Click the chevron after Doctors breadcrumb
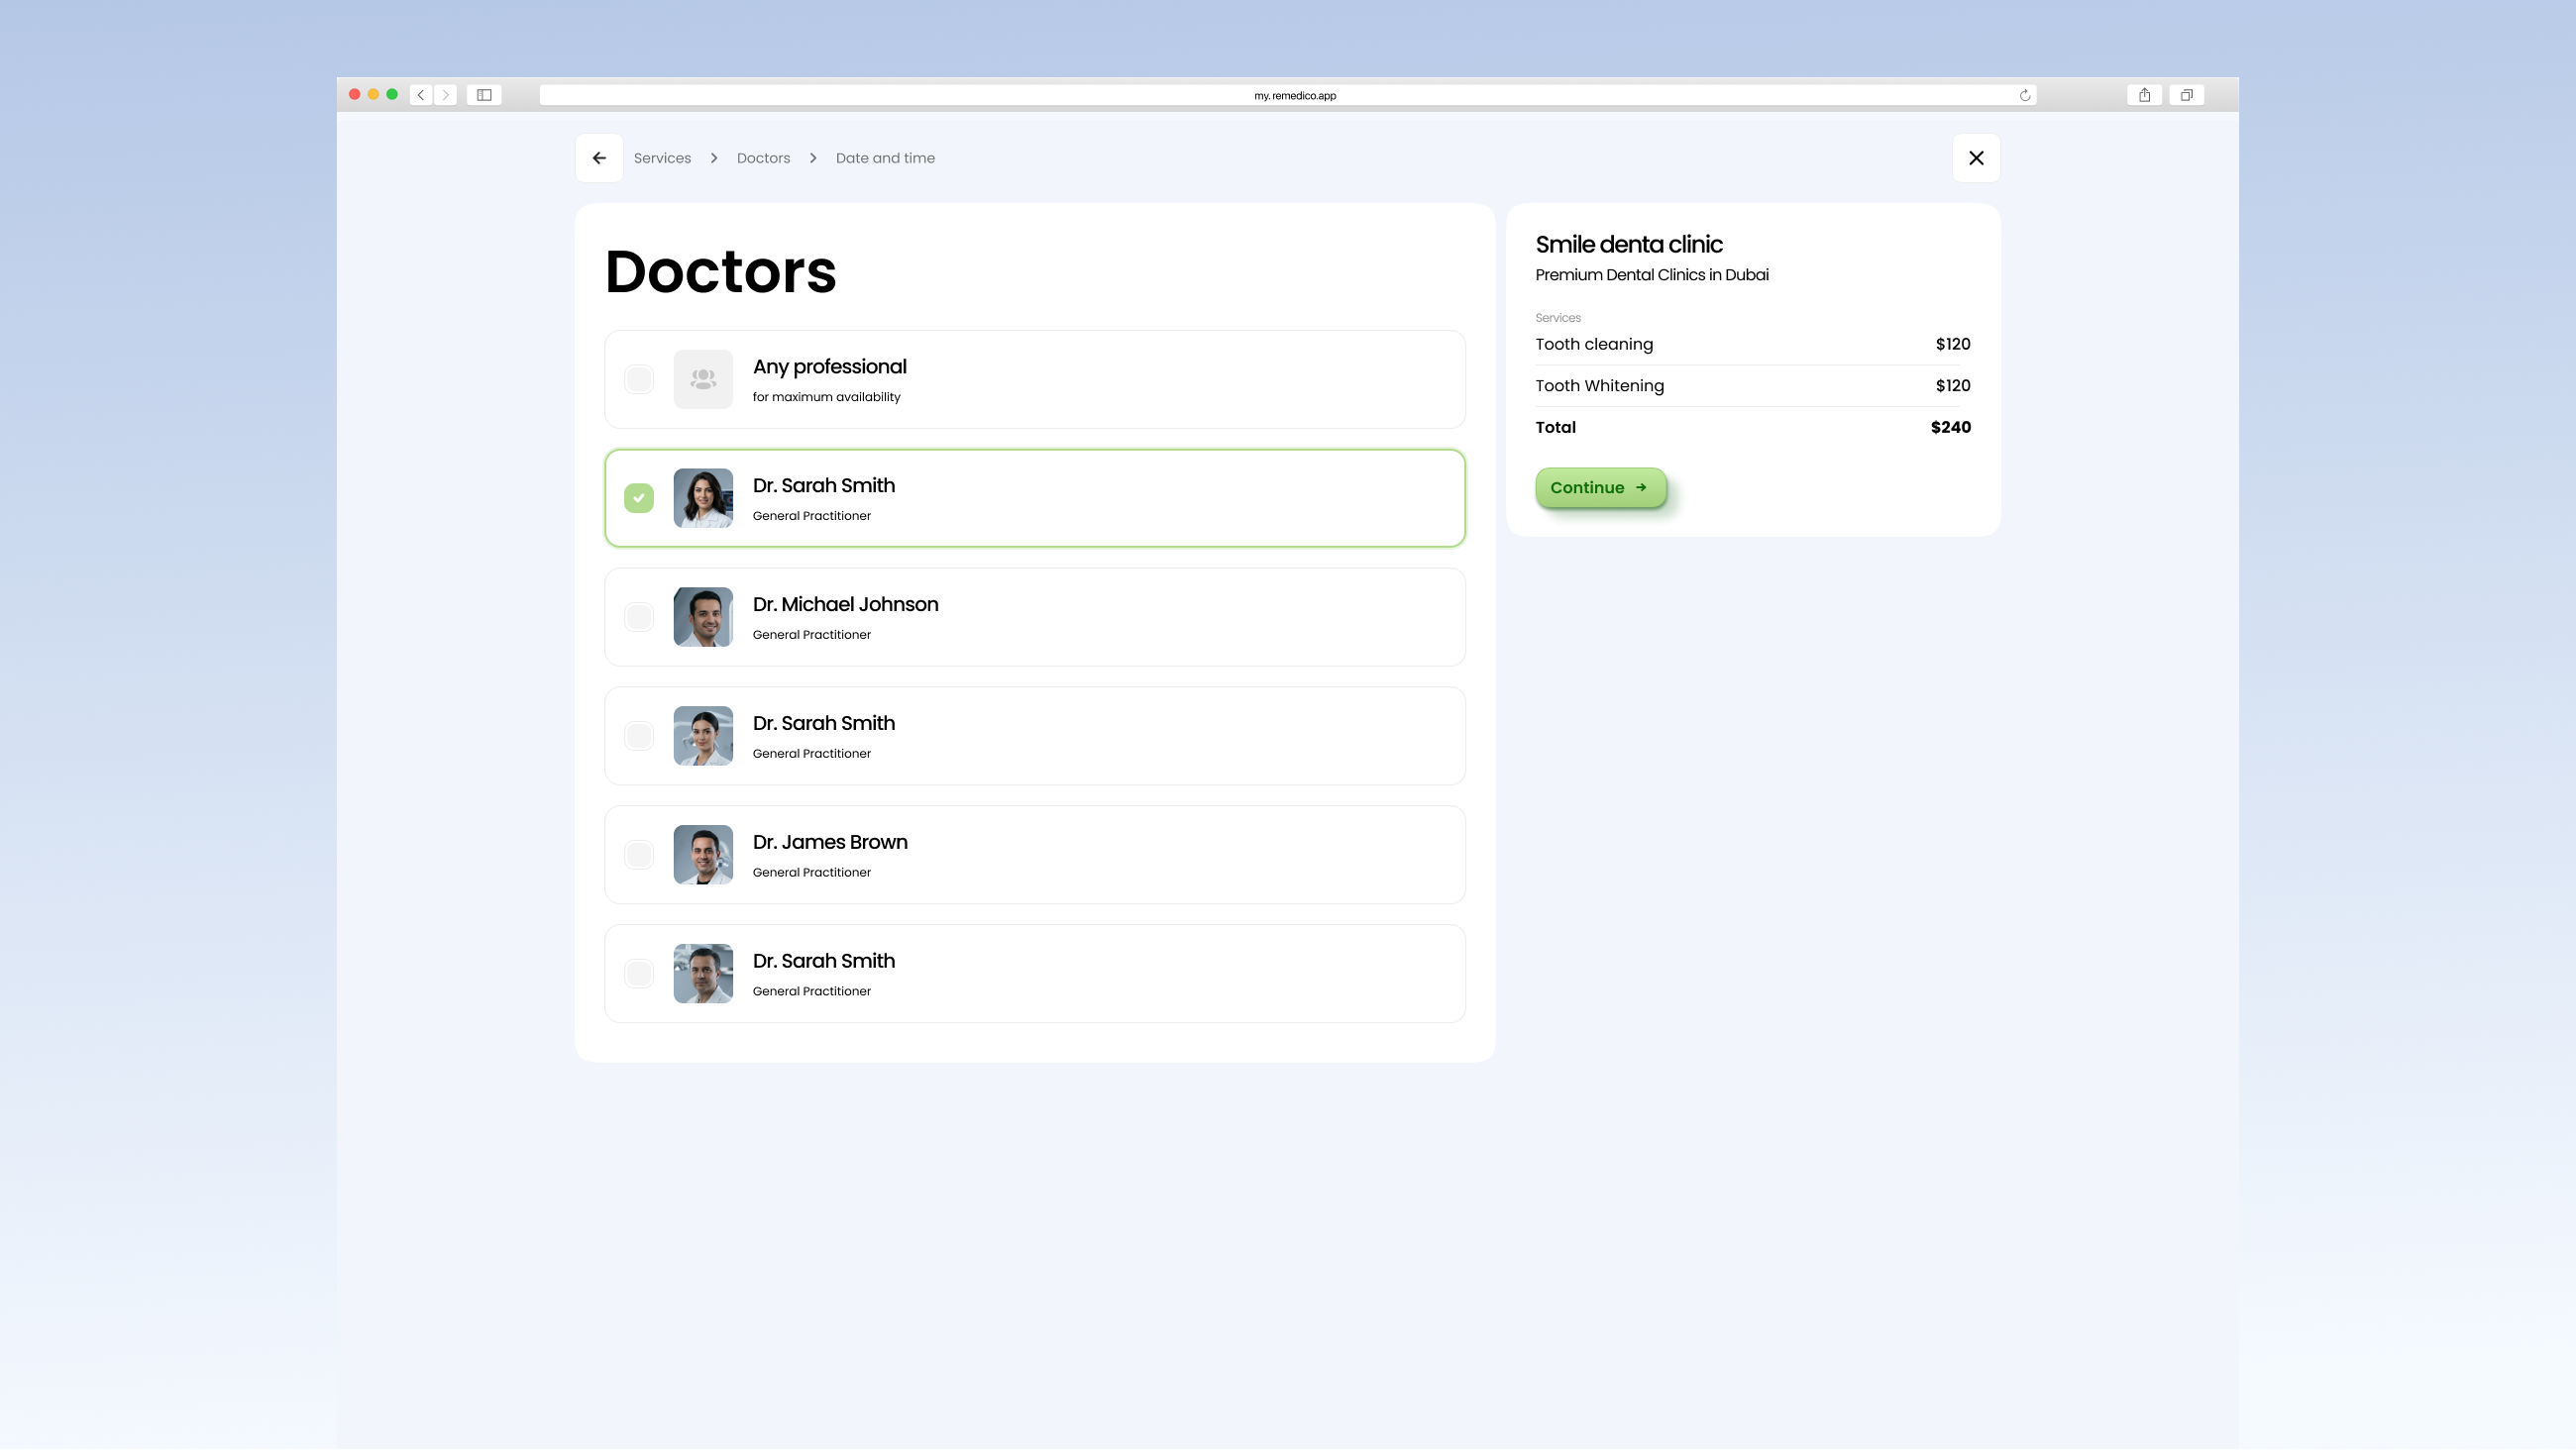This screenshot has width=2576, height=1450. pos(813,158)
